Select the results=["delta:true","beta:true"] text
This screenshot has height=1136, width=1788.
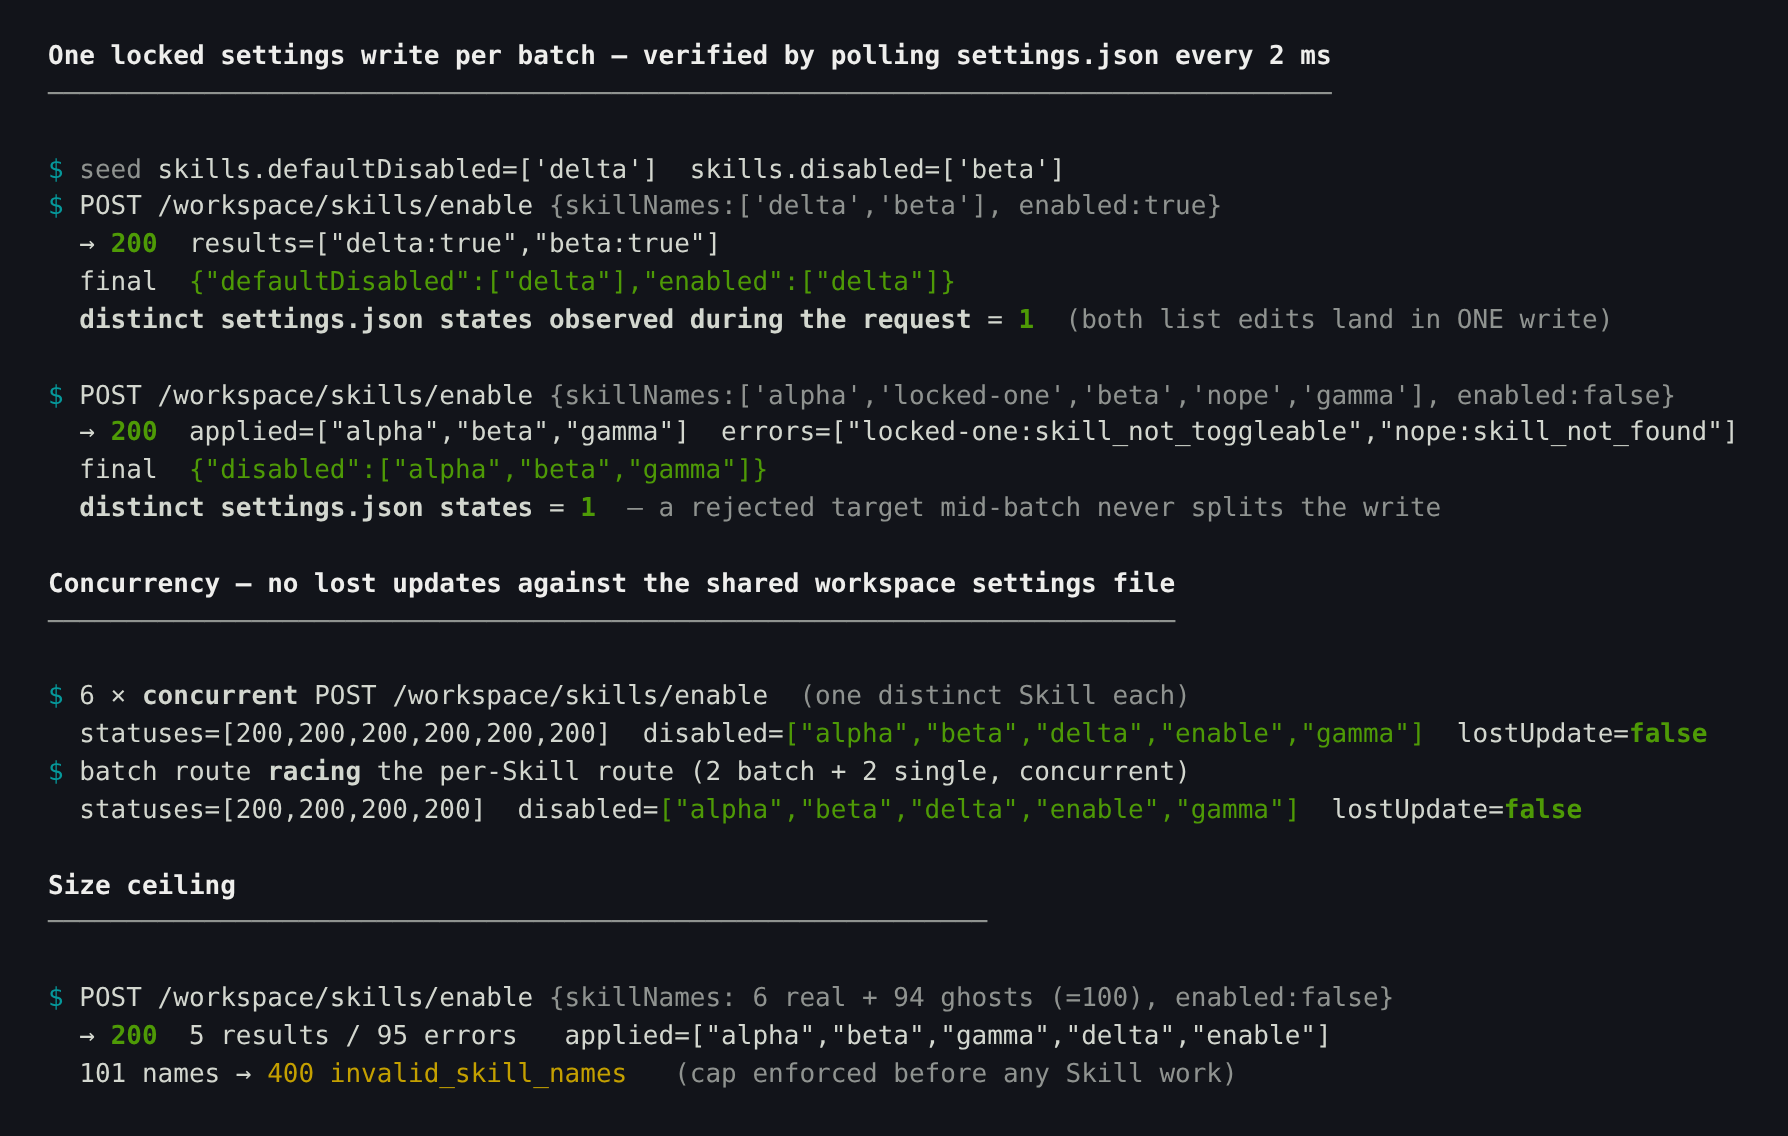coord(455,243)
